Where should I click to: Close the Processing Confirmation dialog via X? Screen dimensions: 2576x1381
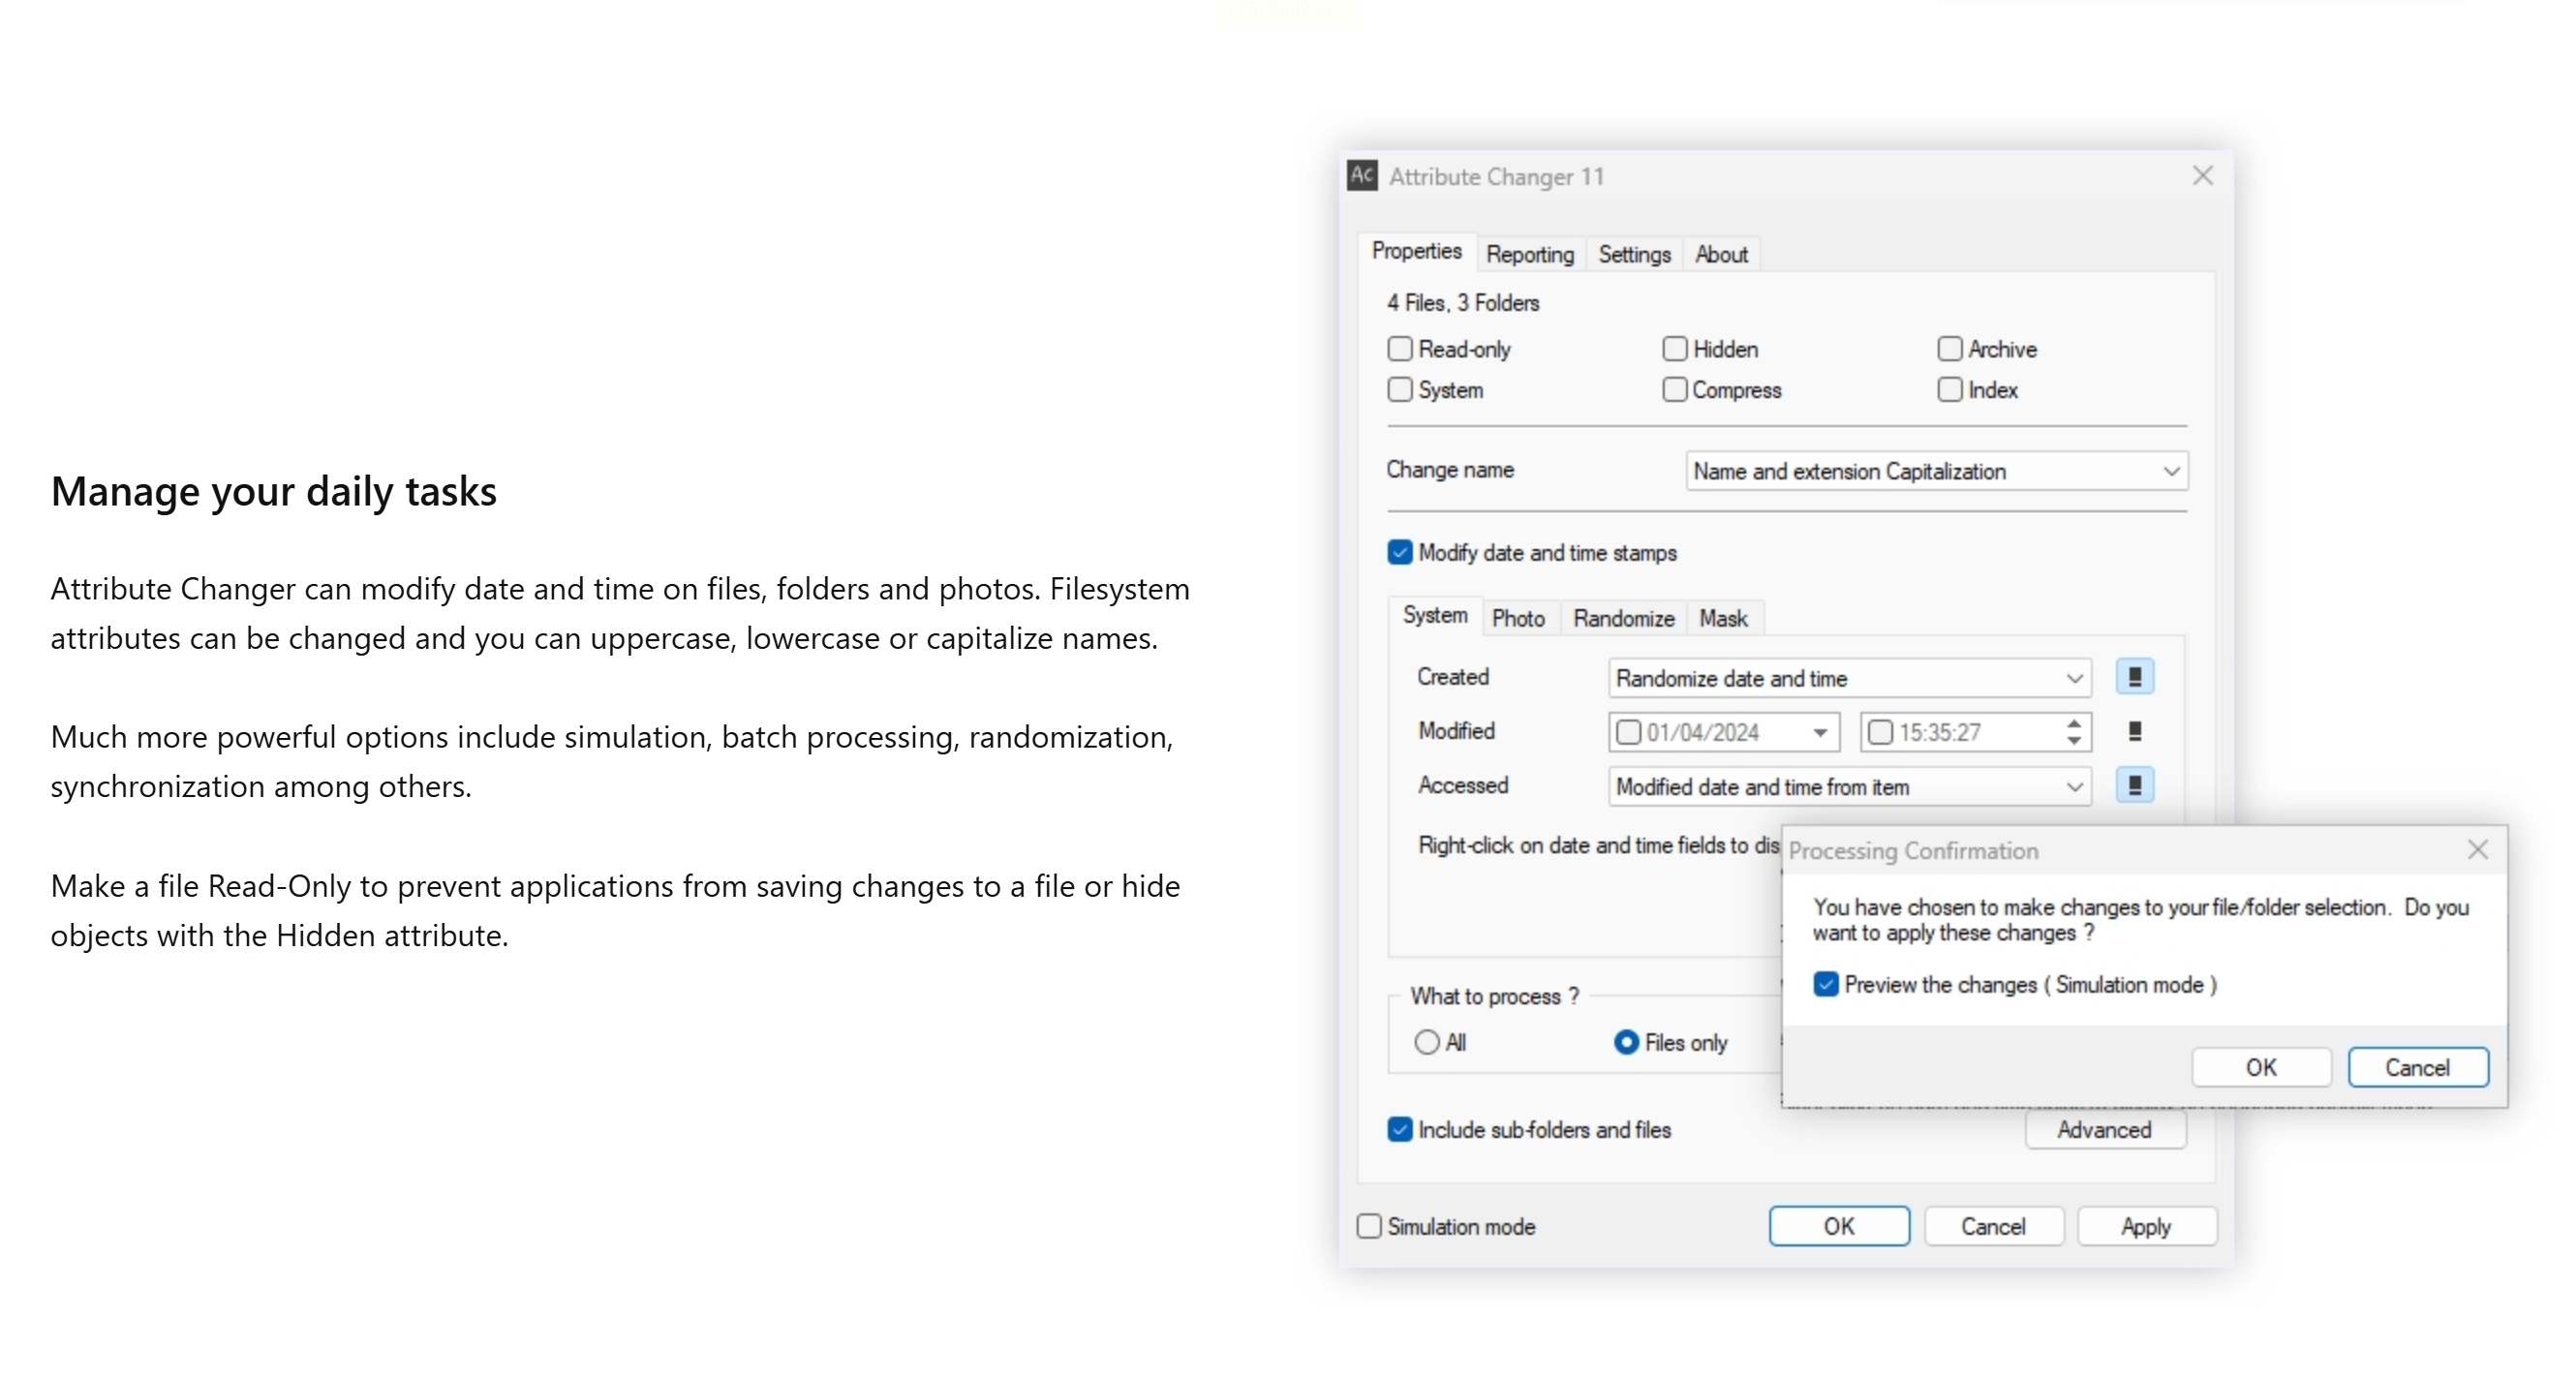pyautogui.click(x=2477, y=850)
